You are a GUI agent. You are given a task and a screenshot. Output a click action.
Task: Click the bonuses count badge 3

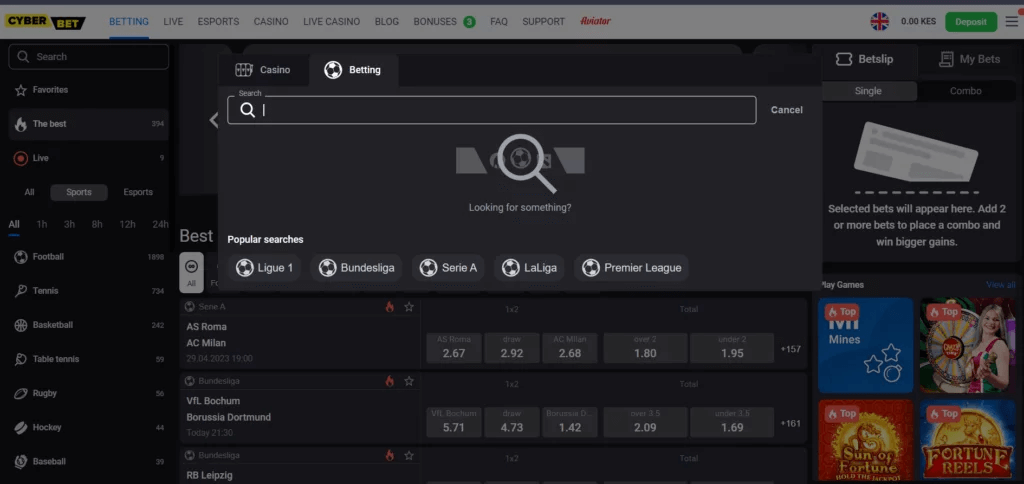469,22
